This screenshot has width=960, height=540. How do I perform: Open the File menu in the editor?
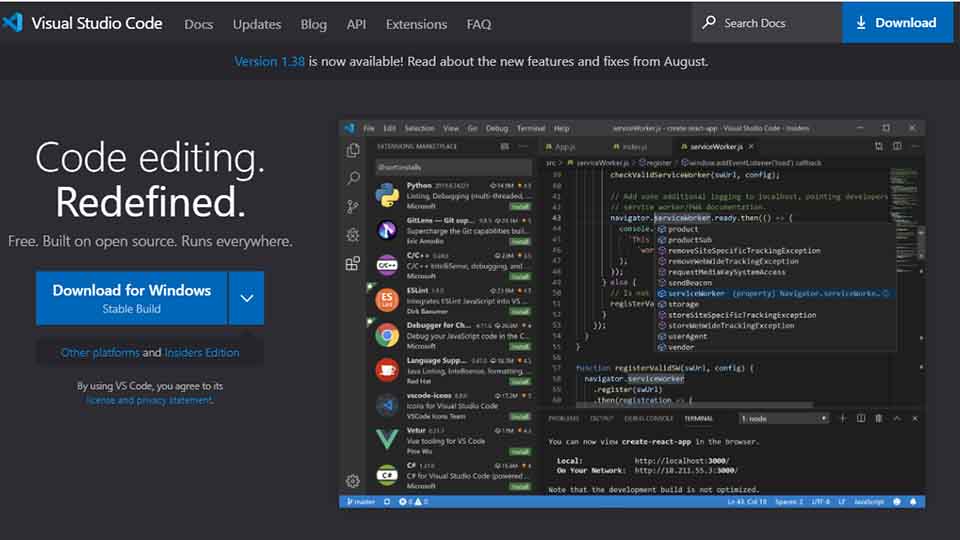pyautogui.click(x=369, y=129)
